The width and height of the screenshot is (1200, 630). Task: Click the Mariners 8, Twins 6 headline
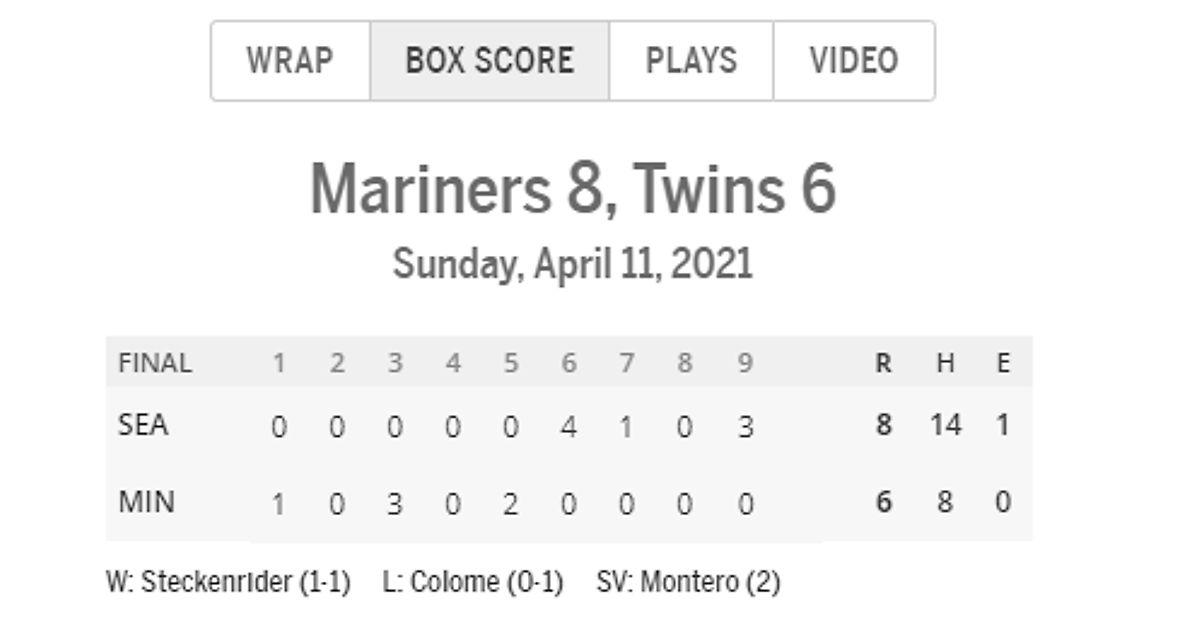tap(573, 189)
